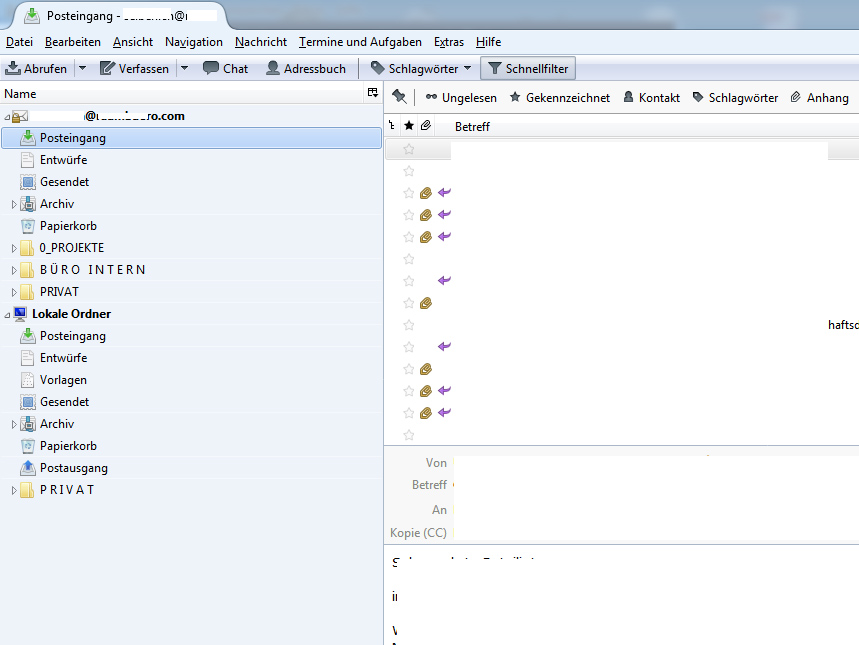This screenshot has width=859, height=645.
Task: Expand the 0_PROJEKTE folder
Action: tap(14, 248)
